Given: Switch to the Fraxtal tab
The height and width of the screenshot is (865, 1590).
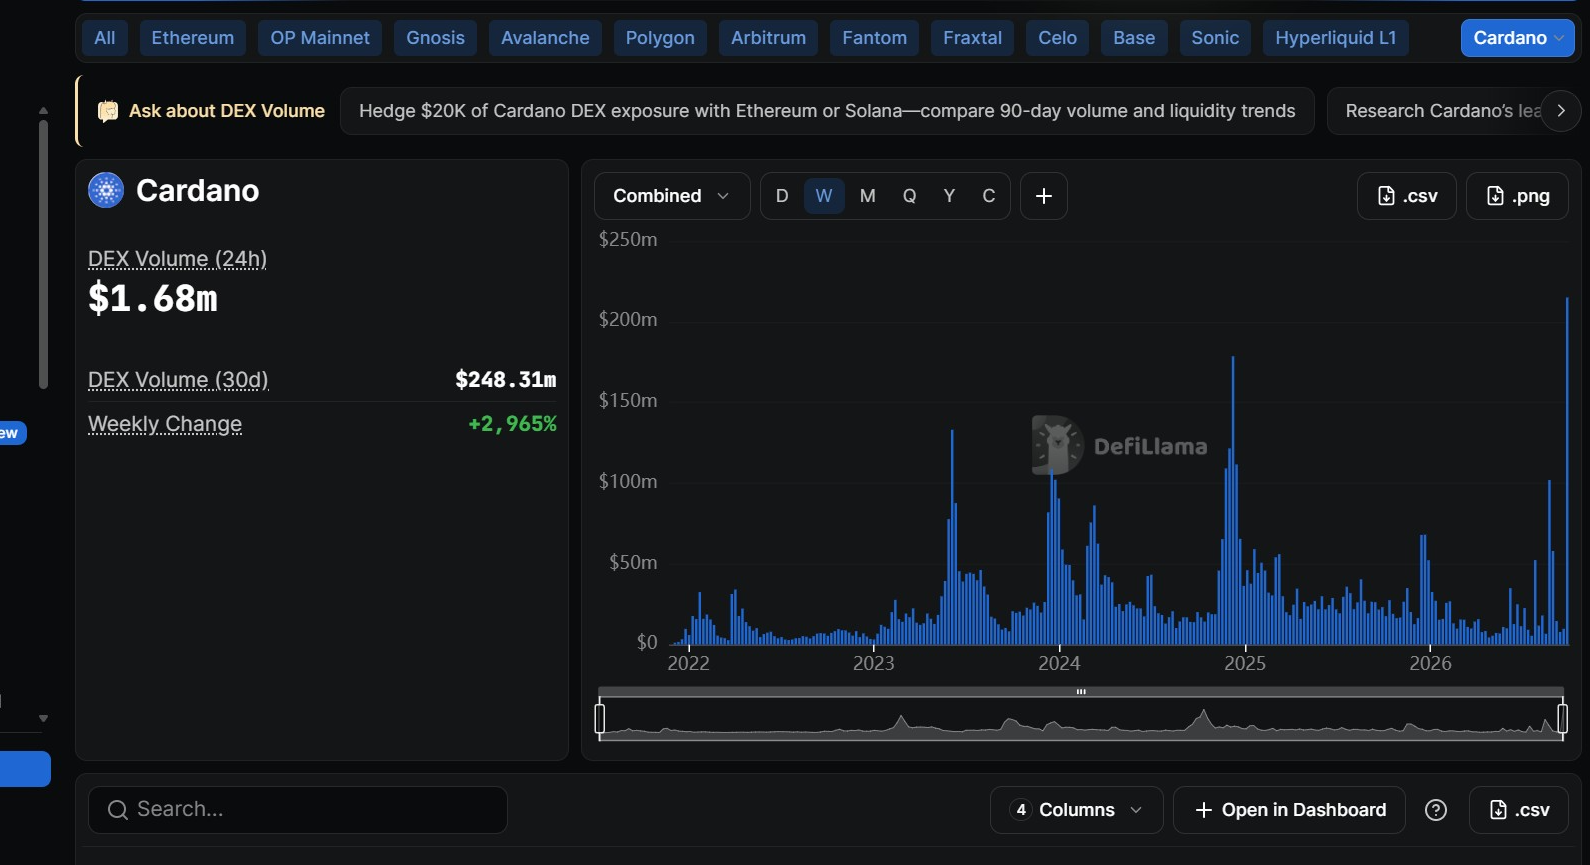Looking at the screenshot, I should 973,38.
